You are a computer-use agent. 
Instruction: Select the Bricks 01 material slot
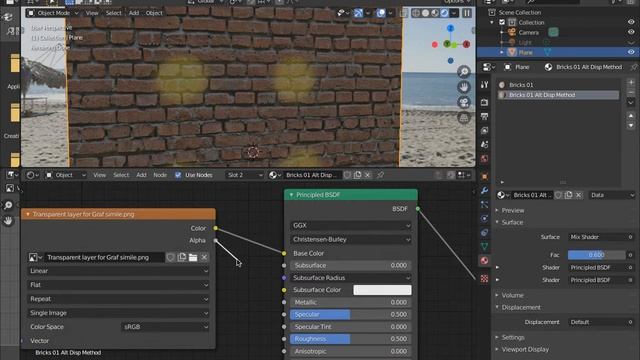[558, 85]
